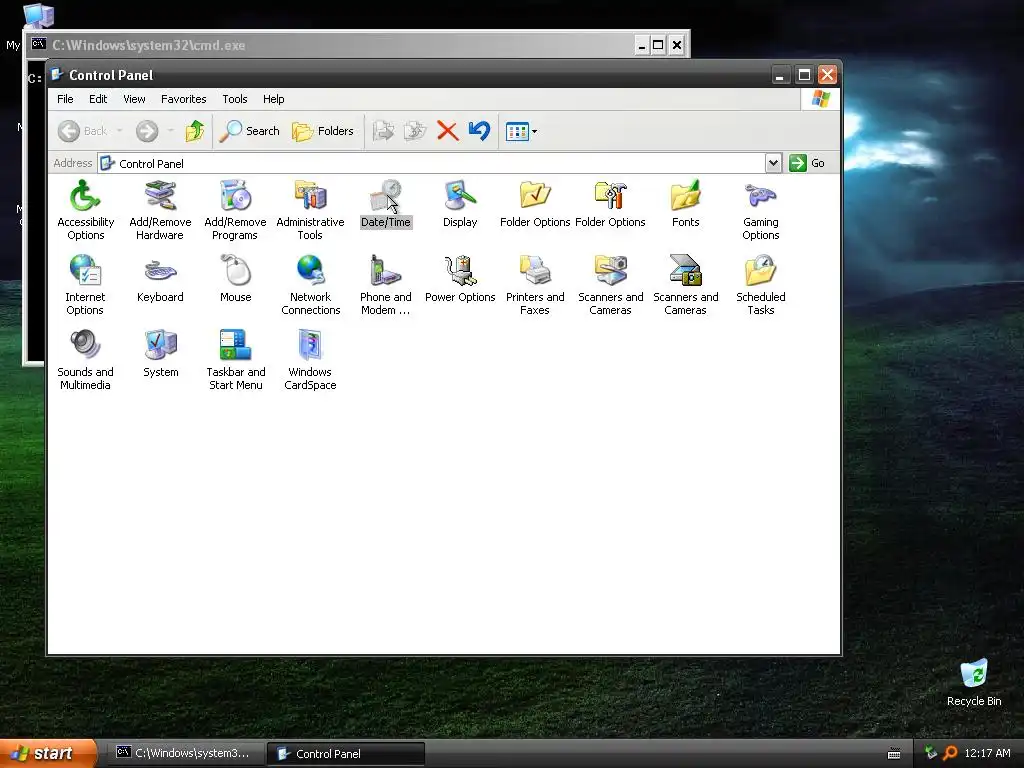Click the Search toolbar button
Screen dimensions: 1024x768
[x=249, y=131]
